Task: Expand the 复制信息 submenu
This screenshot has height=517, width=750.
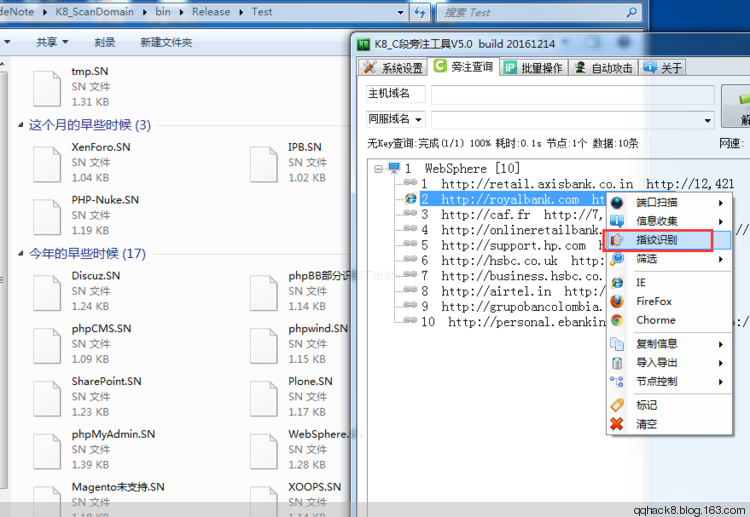Action: [720, 344]
